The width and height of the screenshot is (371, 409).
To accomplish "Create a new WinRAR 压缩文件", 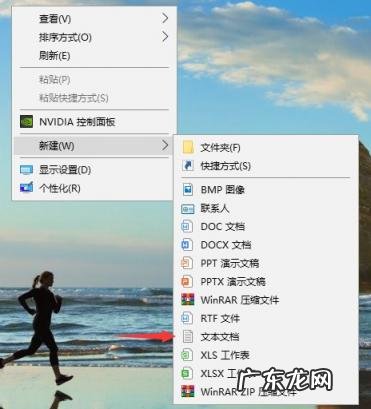I will (x=266, y=300).
